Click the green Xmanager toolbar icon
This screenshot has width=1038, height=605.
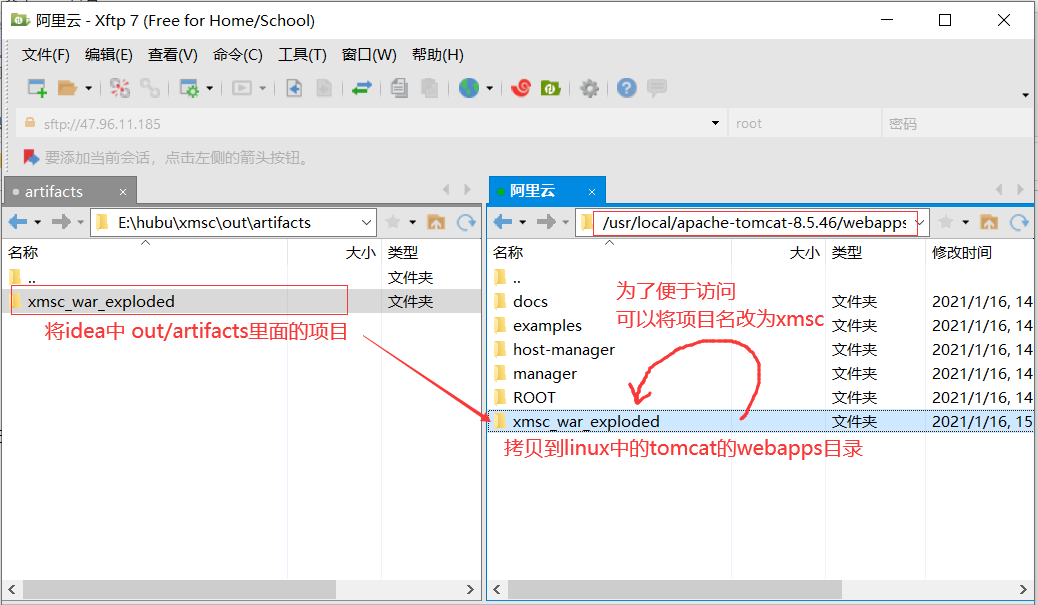click(x=550, y=88)
